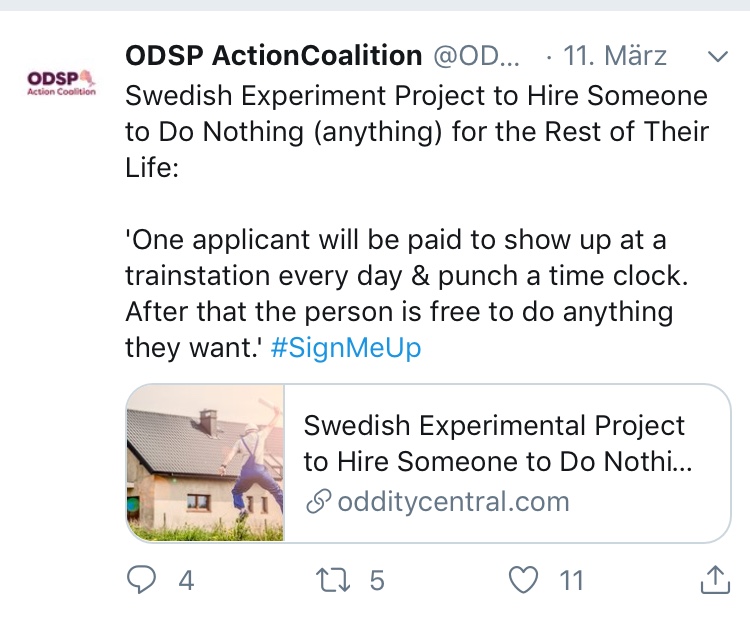Click the retweet count number 5
750x624 pixels.
pos(377,579)
